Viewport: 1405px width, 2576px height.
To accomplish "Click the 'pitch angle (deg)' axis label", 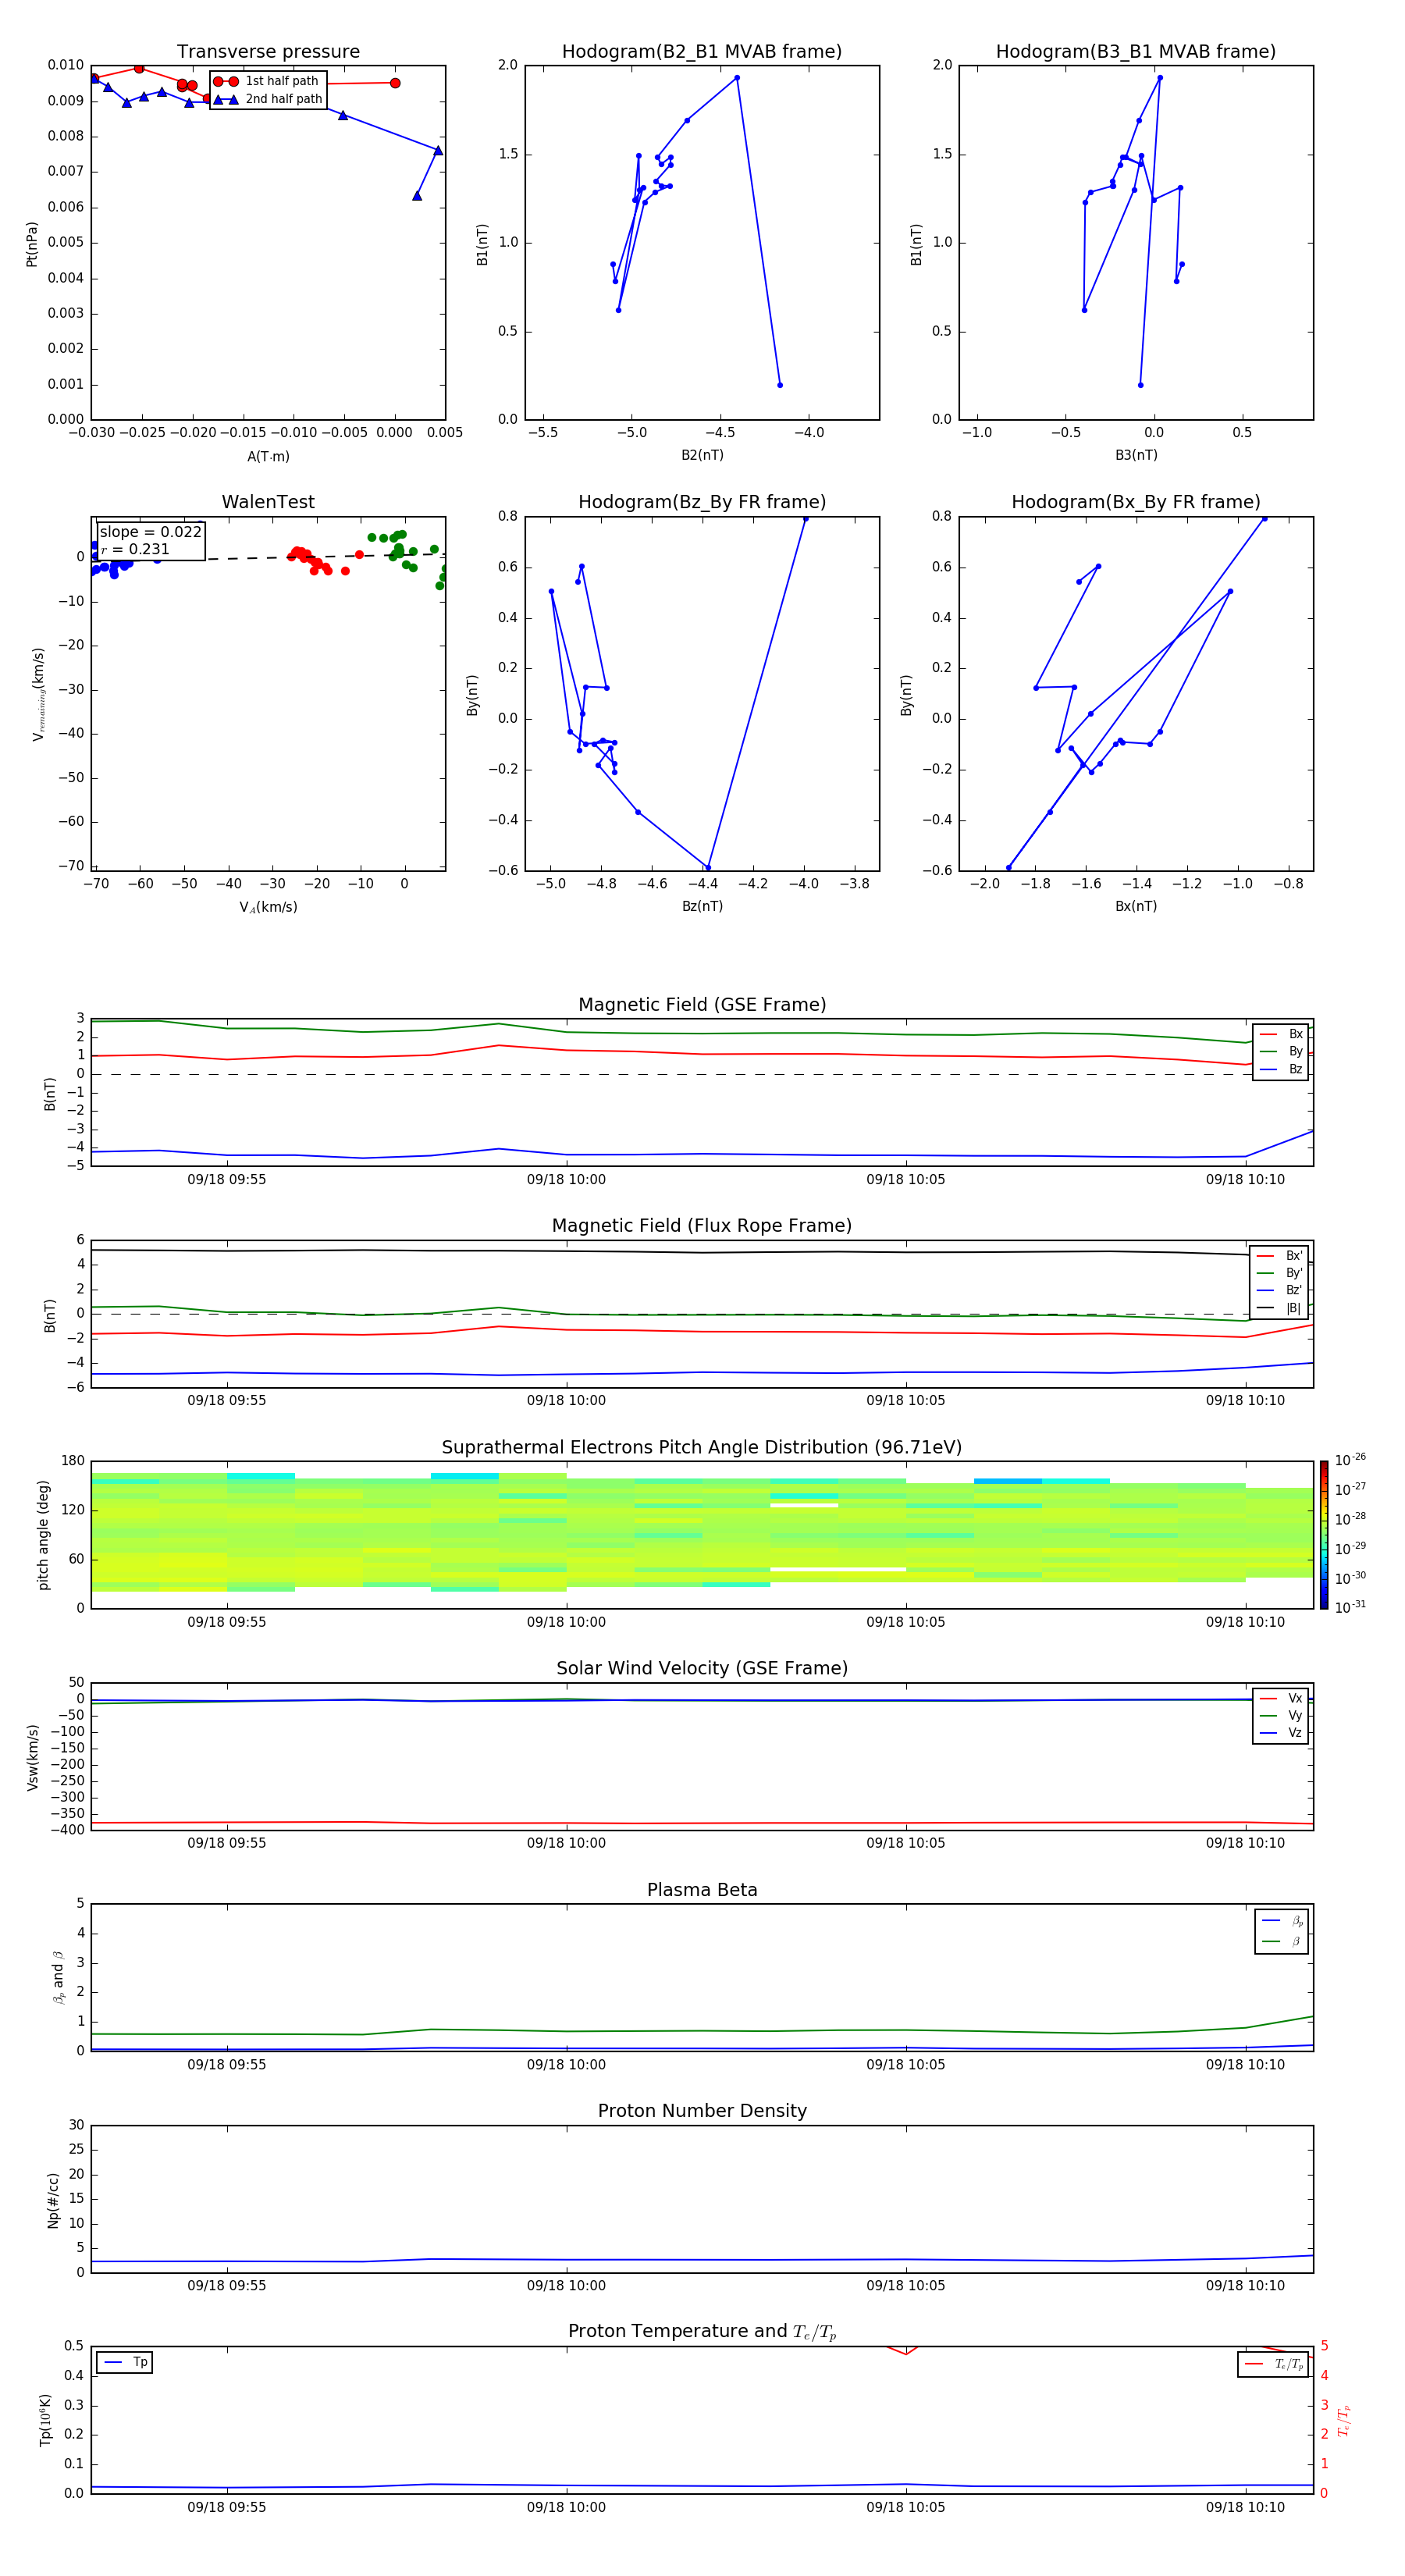I will [43, 1535].
